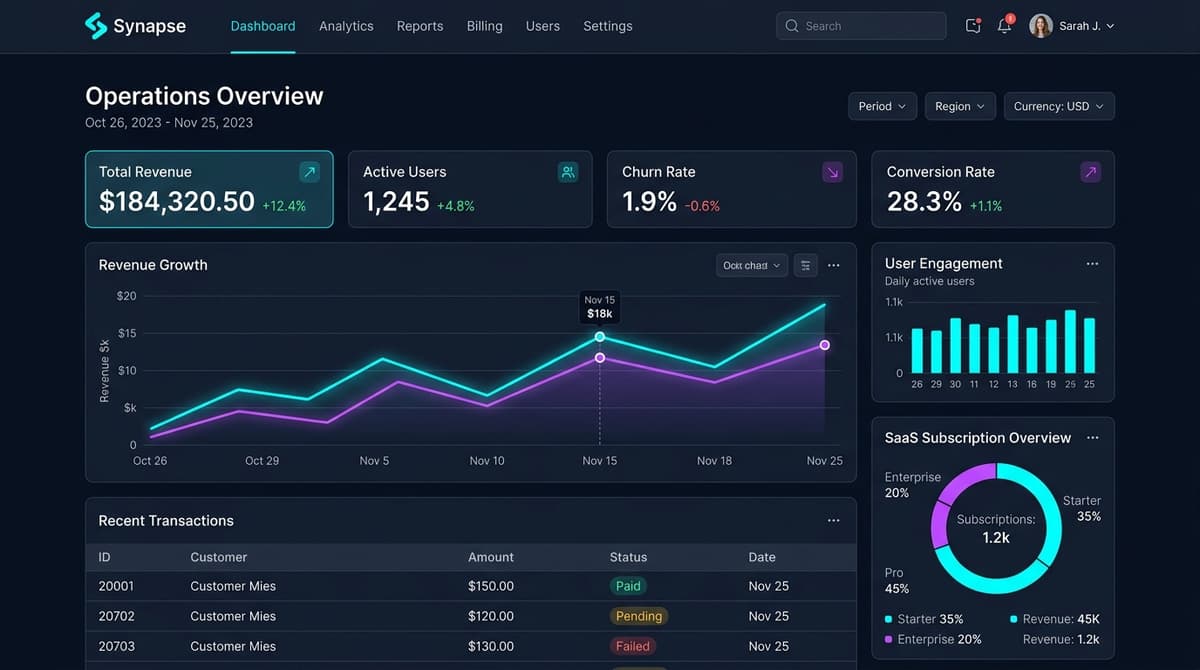This screenshot has height=670, width=1200.
Task: Click the Nov 25 purple data point
Action: pos(825,345)
